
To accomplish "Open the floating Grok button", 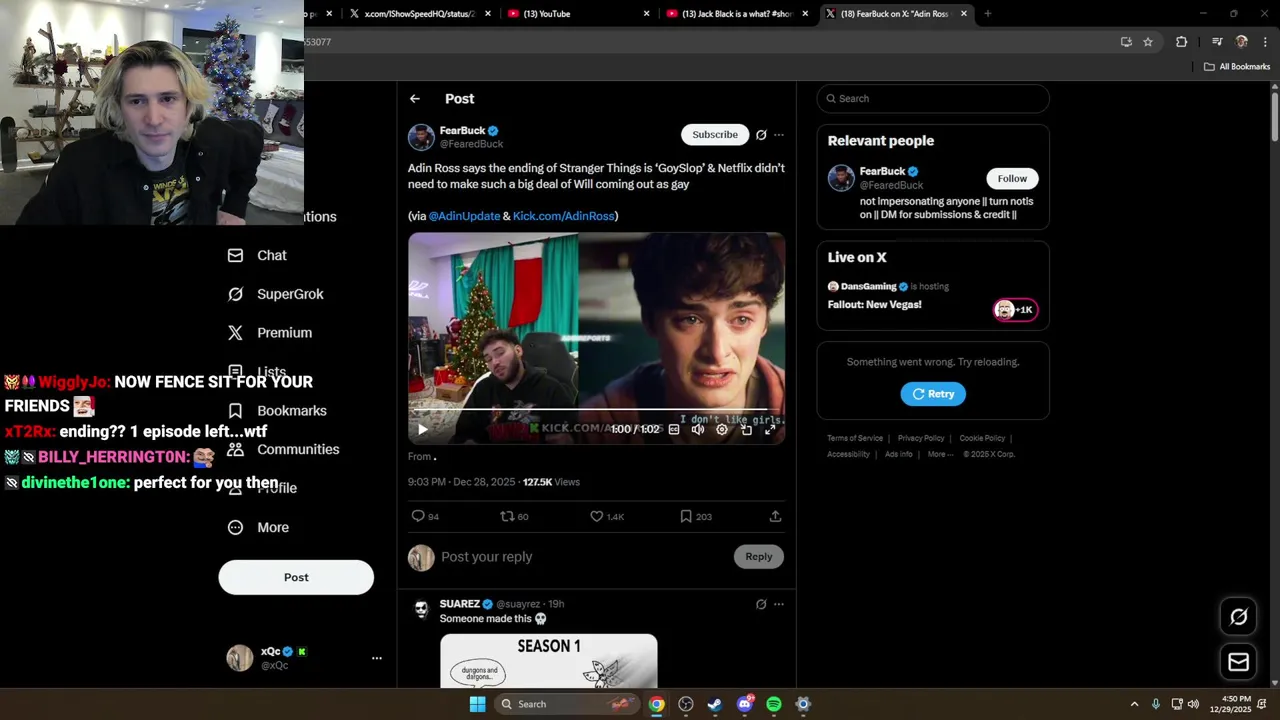I will (1239, 617).
